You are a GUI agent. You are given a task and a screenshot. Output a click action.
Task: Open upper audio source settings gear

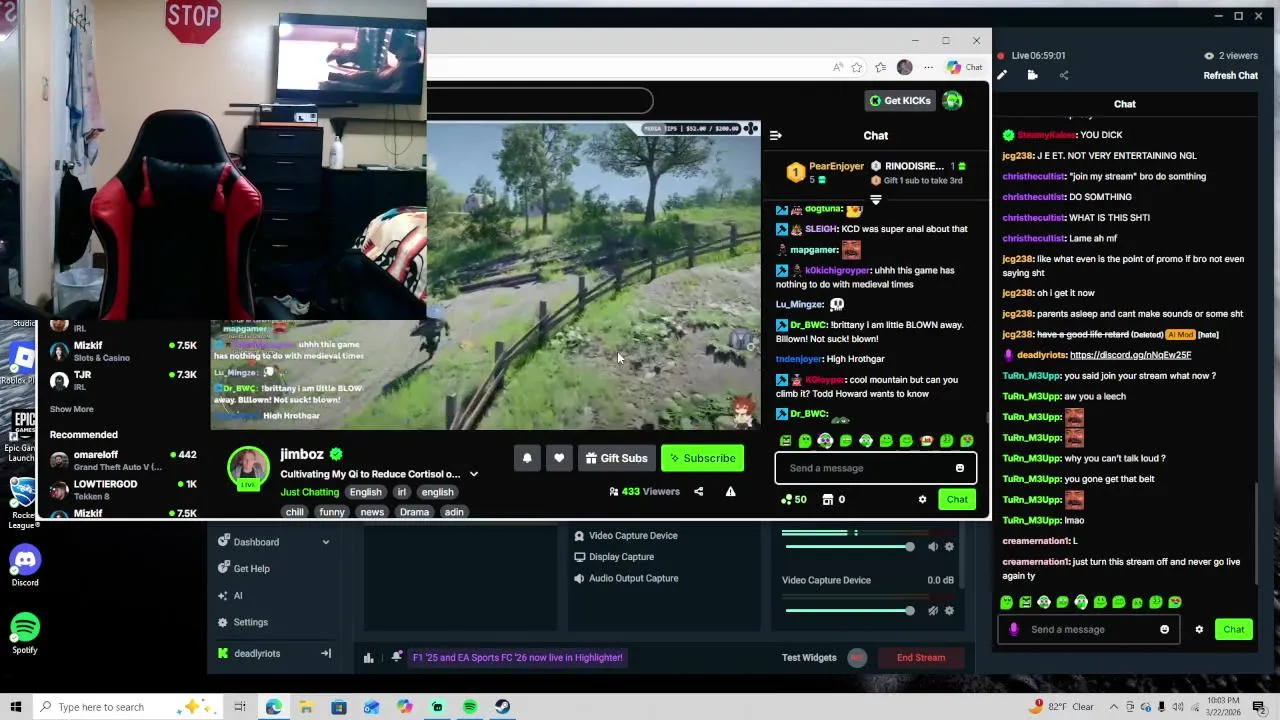coord(949,547)
